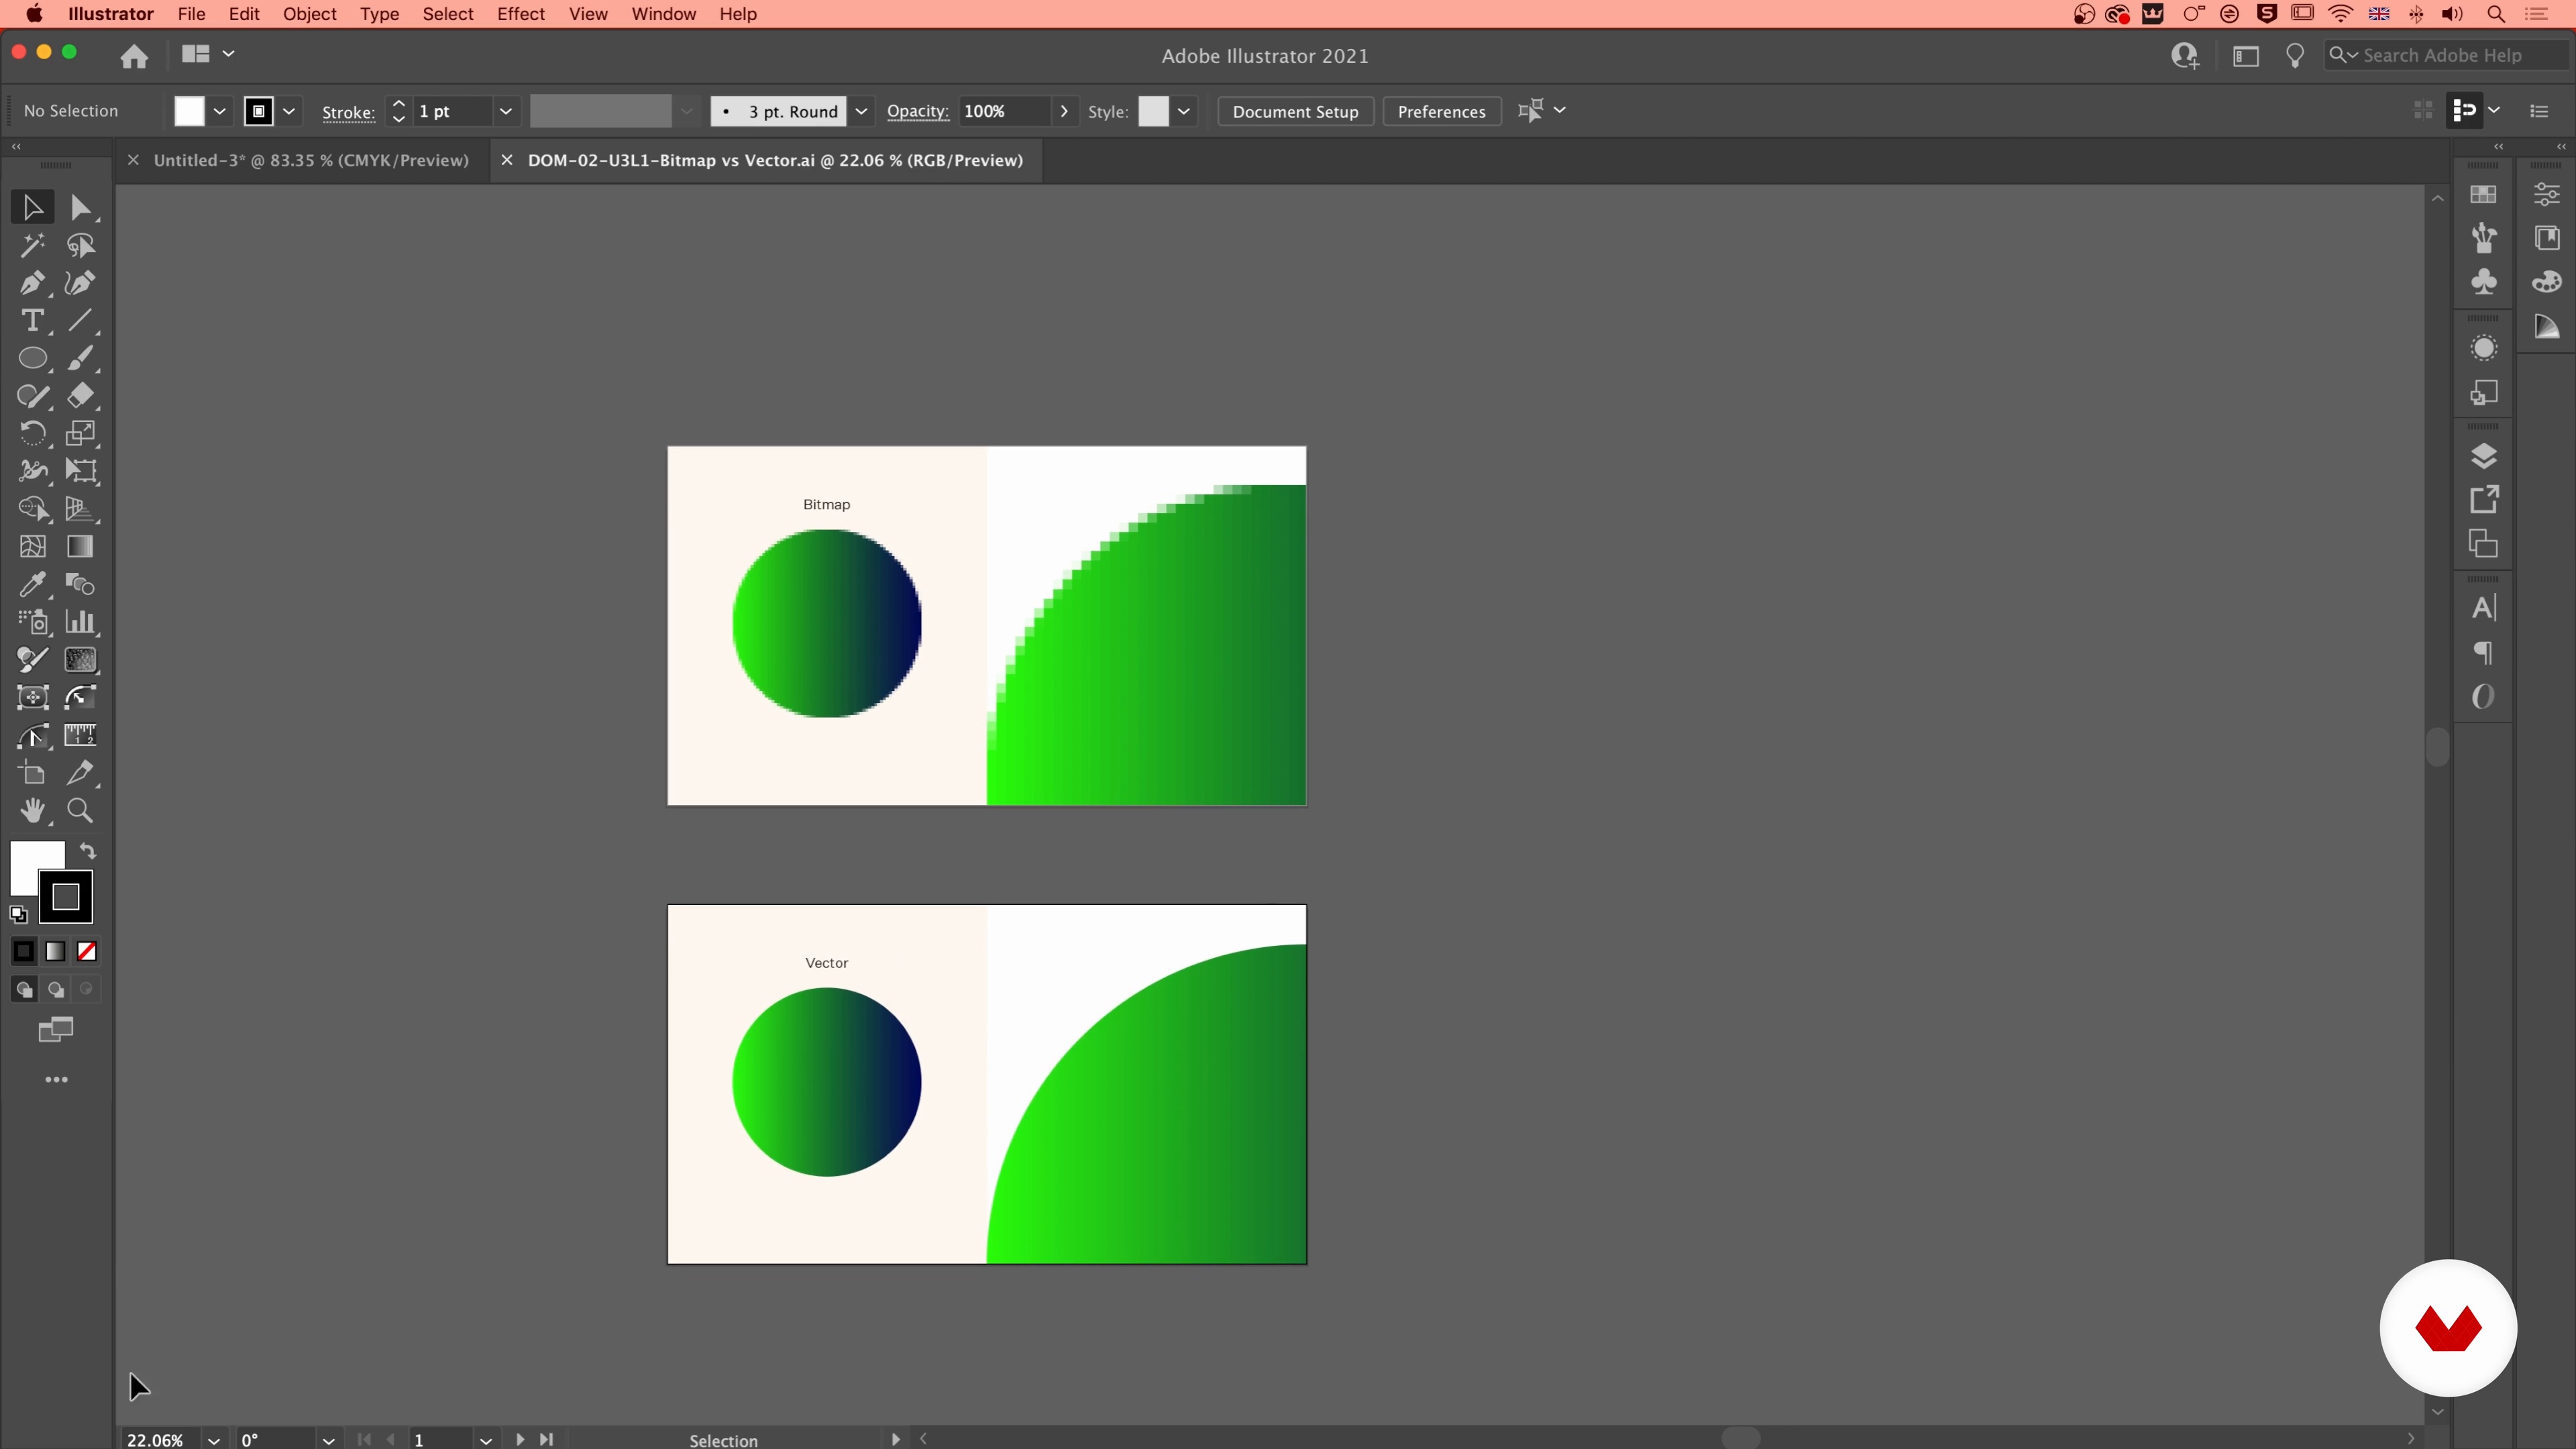Open the Asset Export panel
Screen dimensions: 2576x1449
(x=2484, y=499)
